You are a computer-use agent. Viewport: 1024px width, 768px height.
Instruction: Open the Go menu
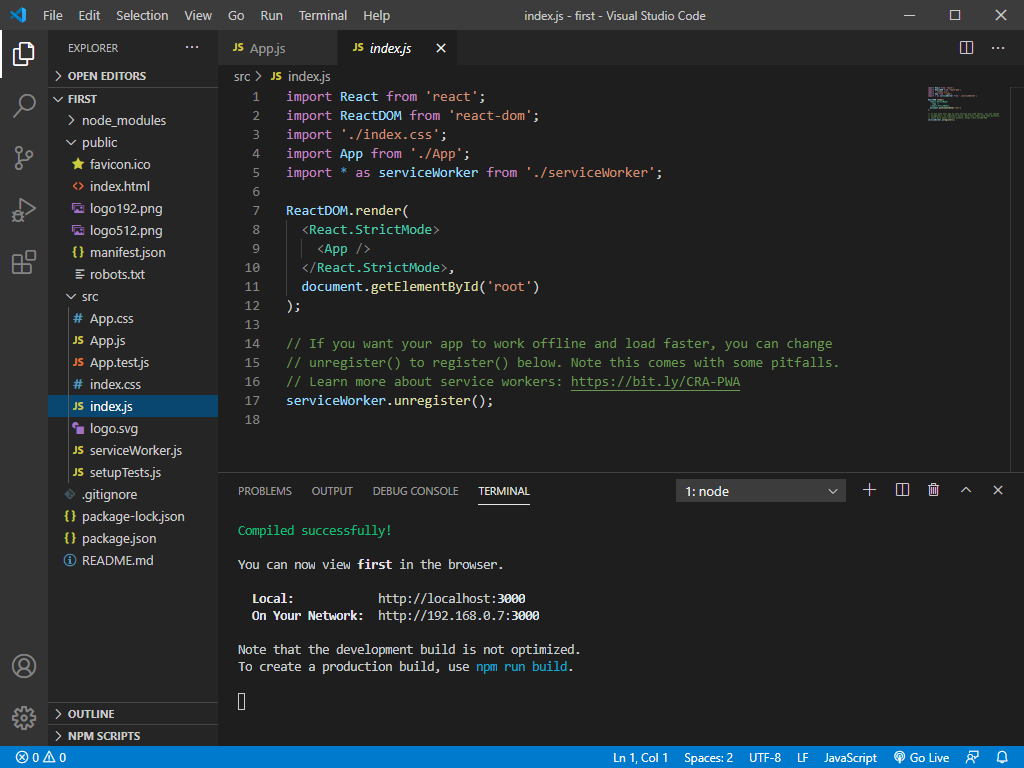pyautogui.click(x=236, y=15)
